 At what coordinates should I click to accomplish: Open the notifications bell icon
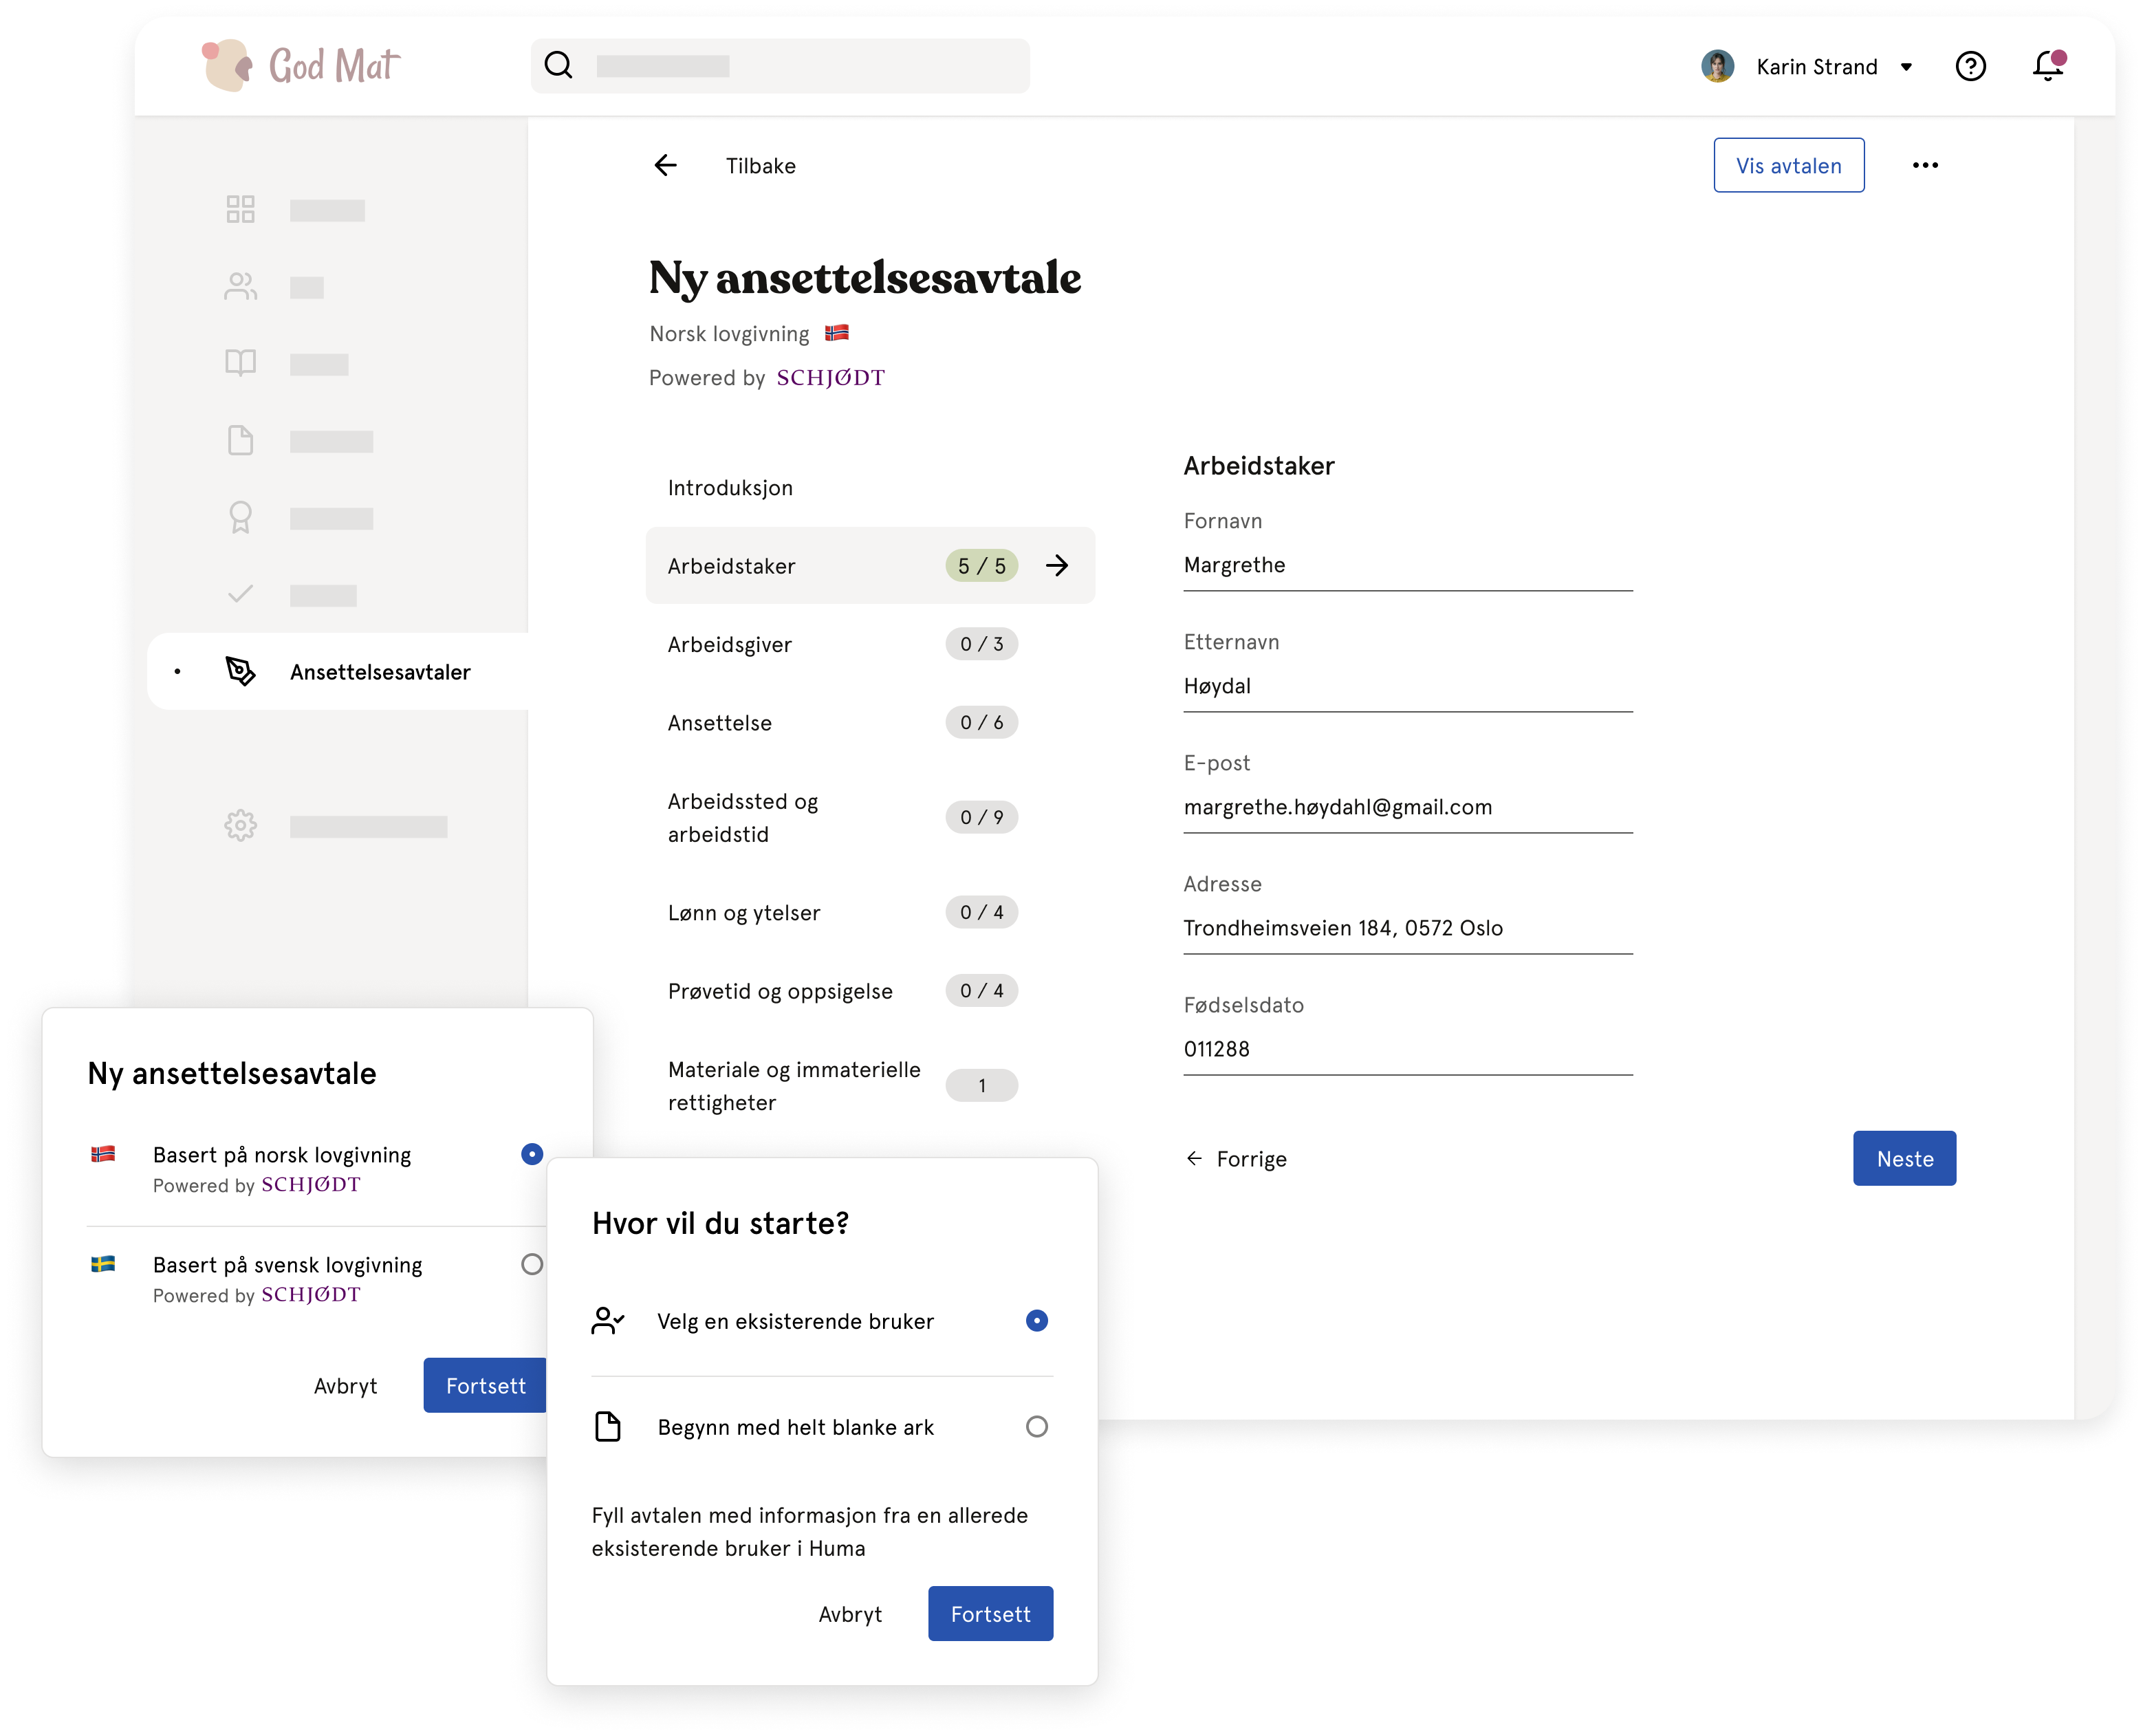tap(2047, 66)
